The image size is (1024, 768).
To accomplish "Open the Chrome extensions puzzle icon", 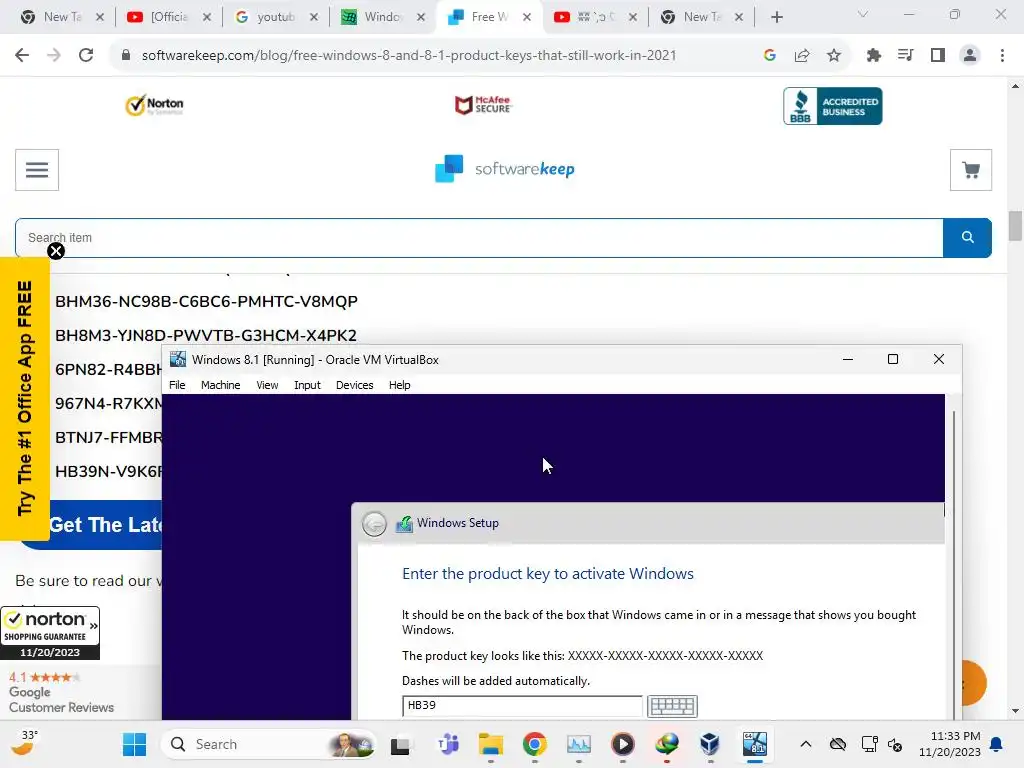I will 874,56.
